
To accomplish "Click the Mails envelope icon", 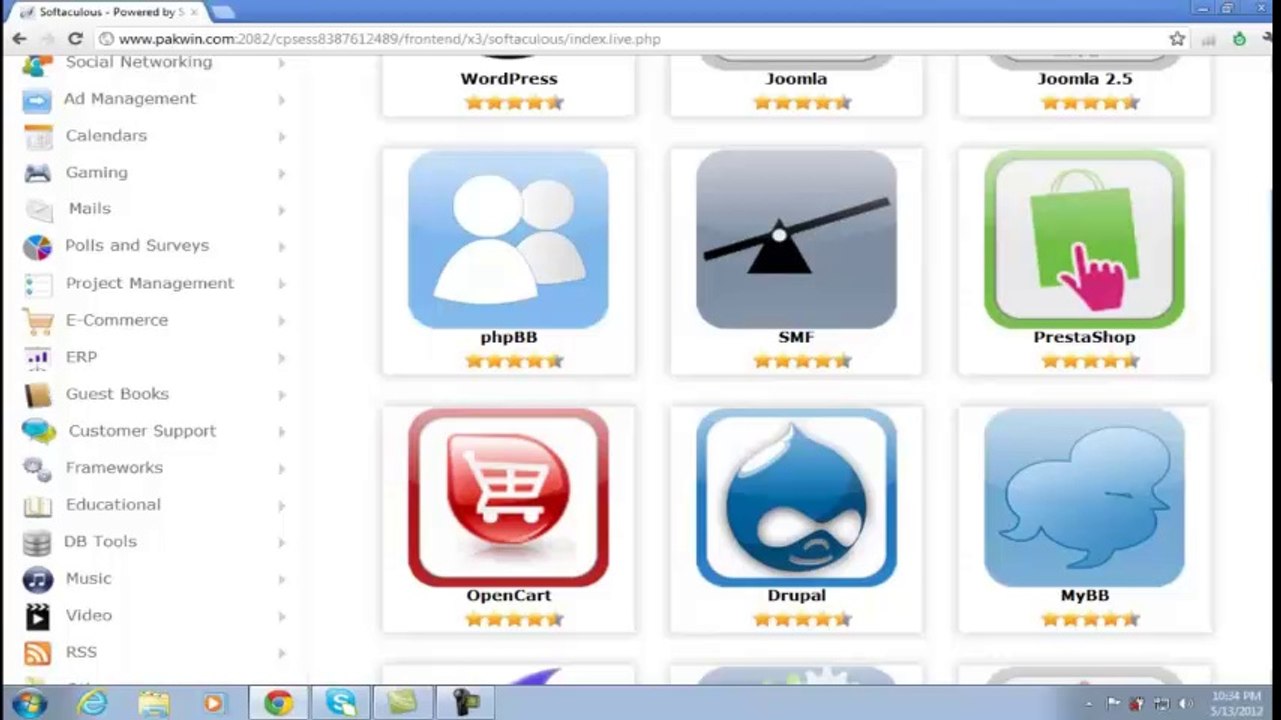I will point(39,210).
